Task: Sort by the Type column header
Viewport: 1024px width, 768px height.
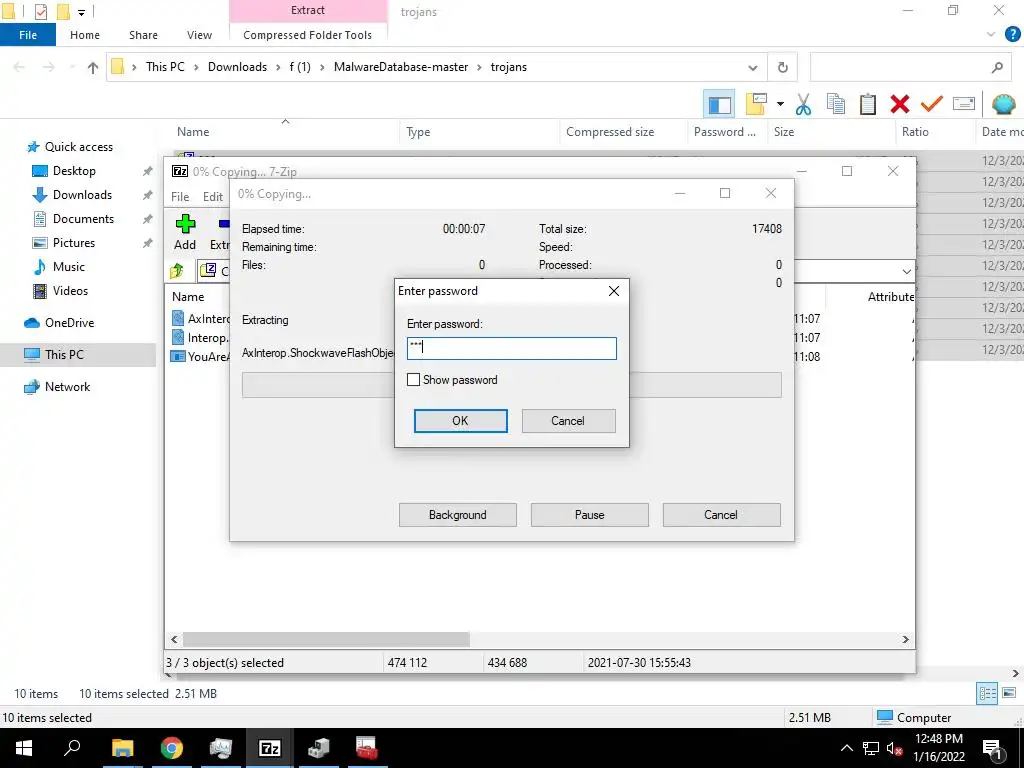Action: tap(418, 132)
